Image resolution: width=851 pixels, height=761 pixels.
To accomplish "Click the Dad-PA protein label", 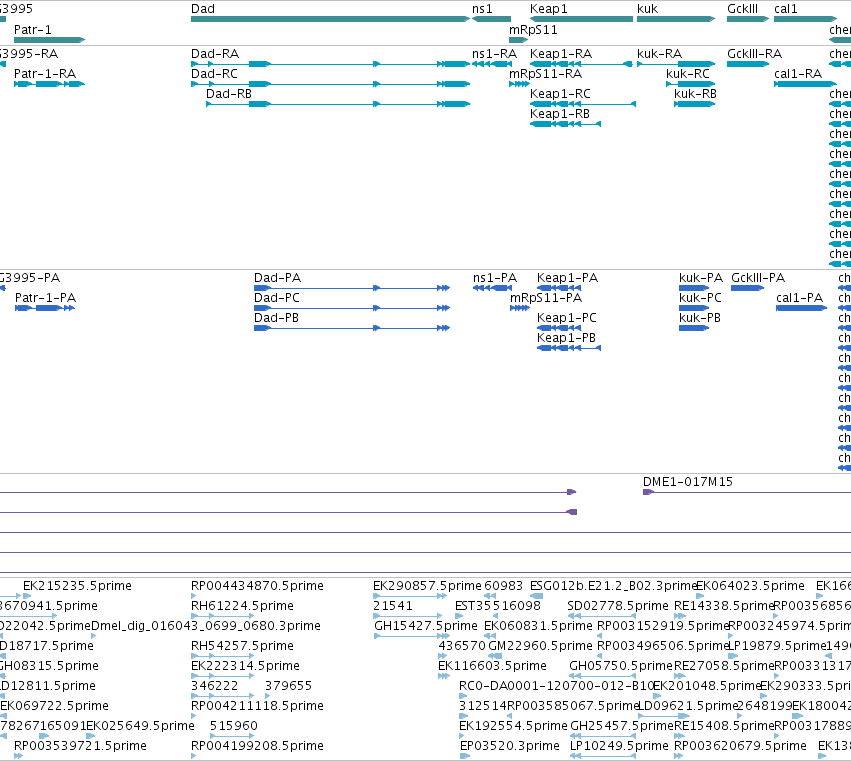I will coord(277,278).
